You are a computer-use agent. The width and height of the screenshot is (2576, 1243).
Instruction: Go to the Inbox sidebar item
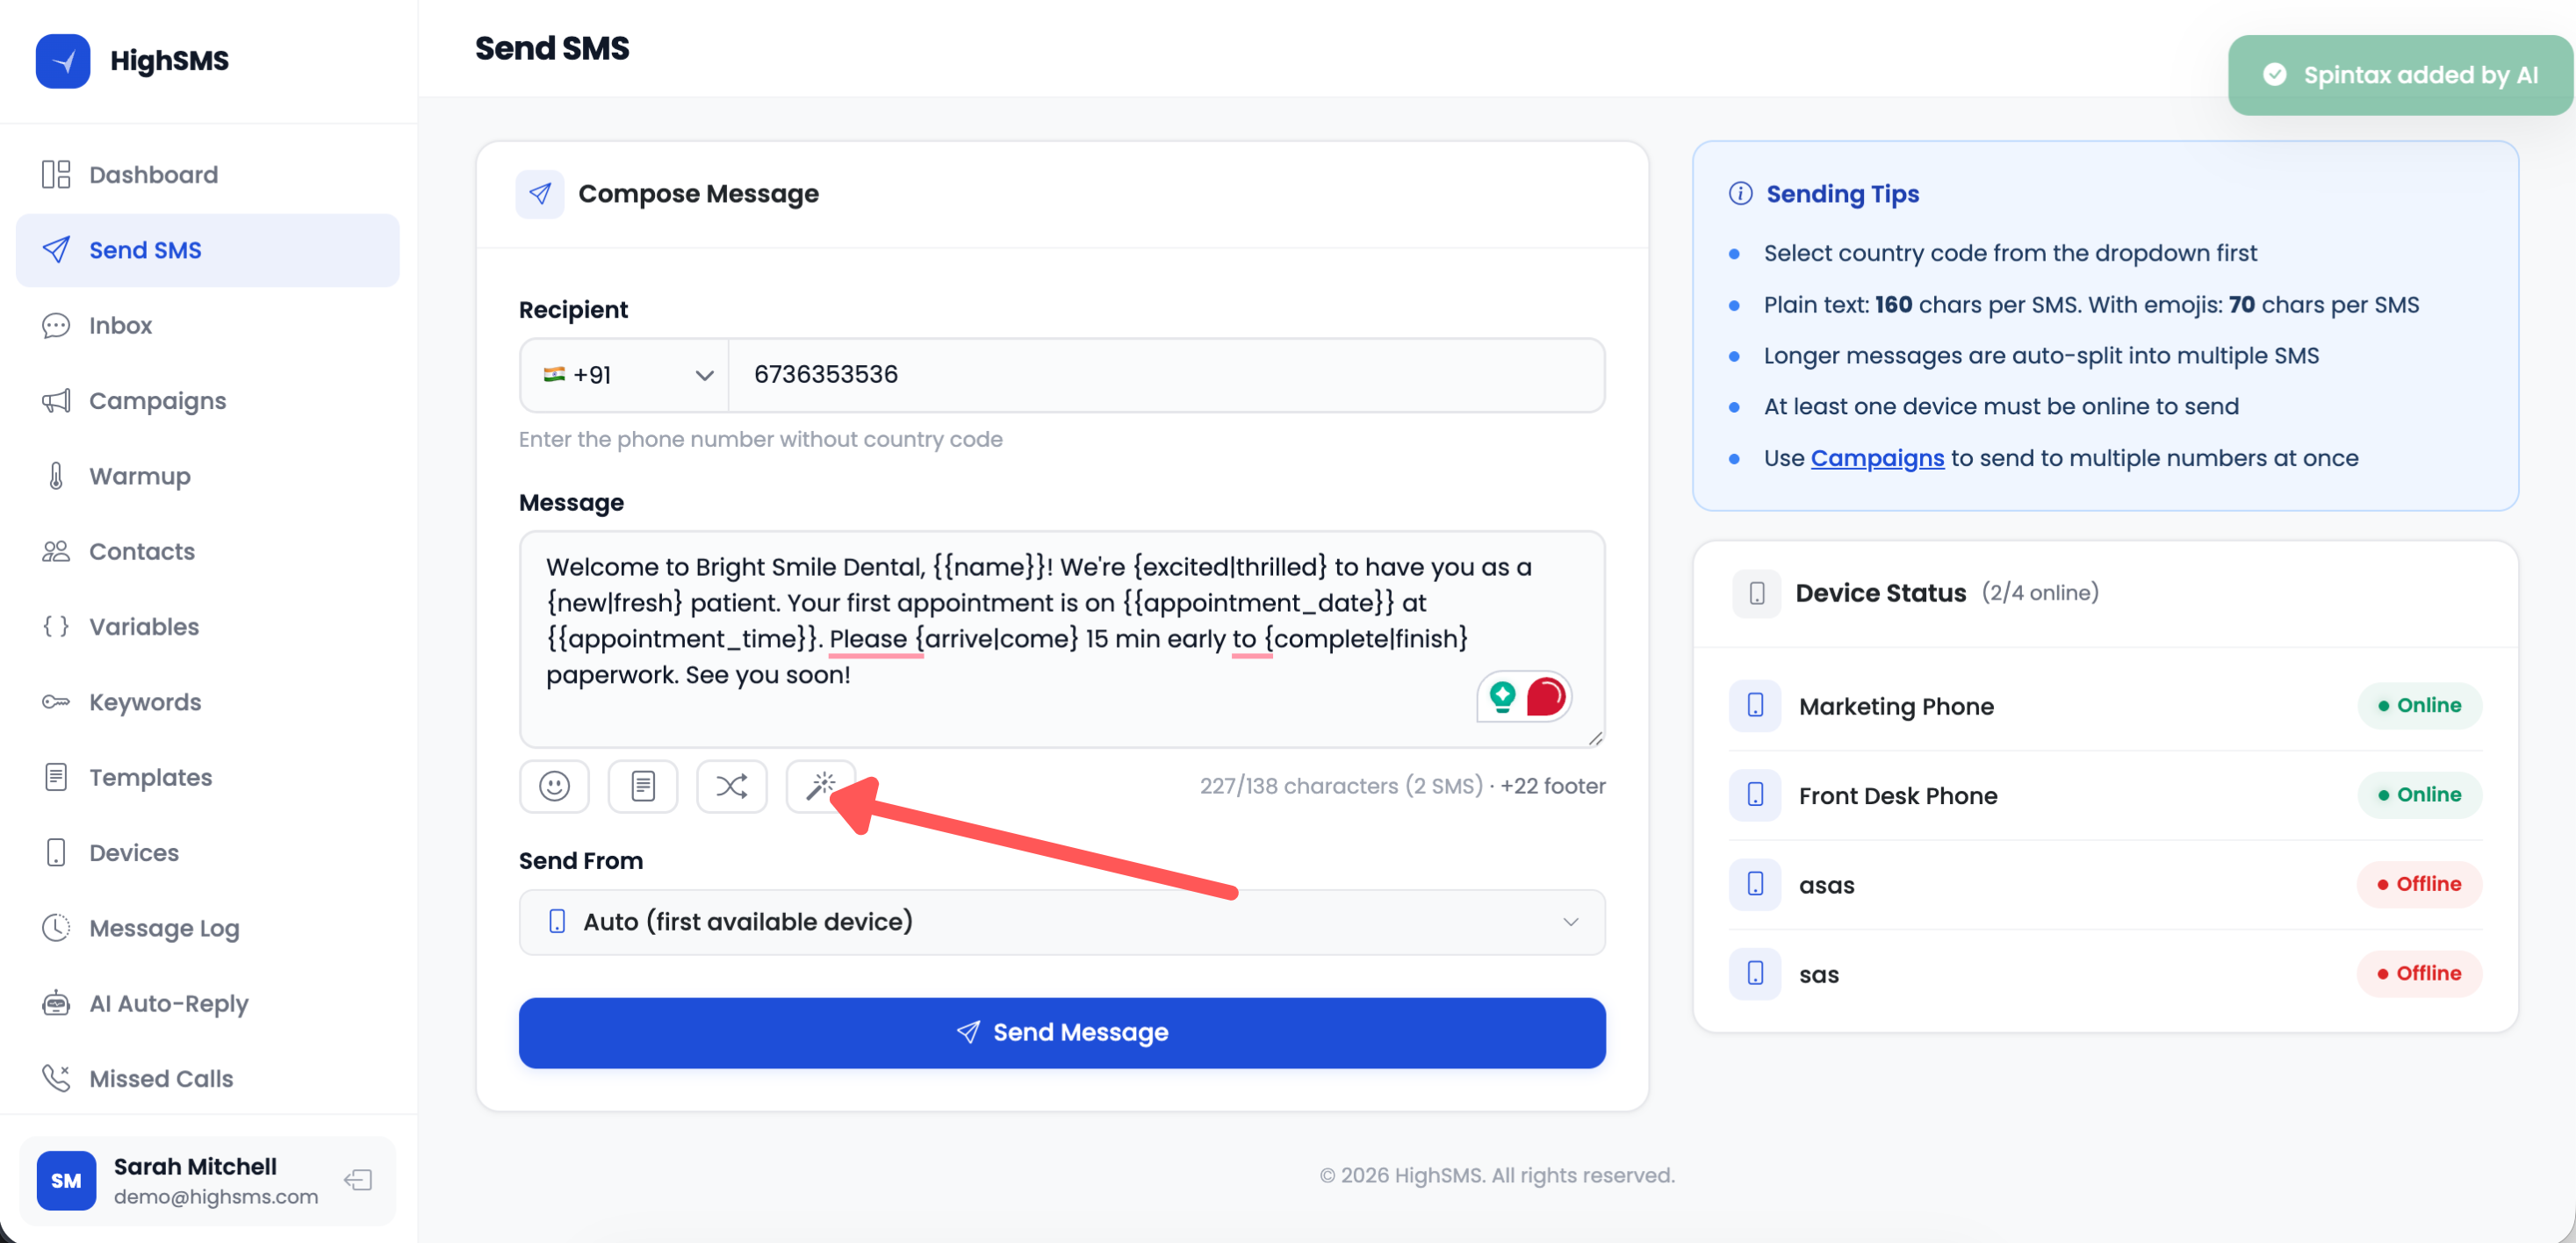pyautogui.click(x=120, y=326)
